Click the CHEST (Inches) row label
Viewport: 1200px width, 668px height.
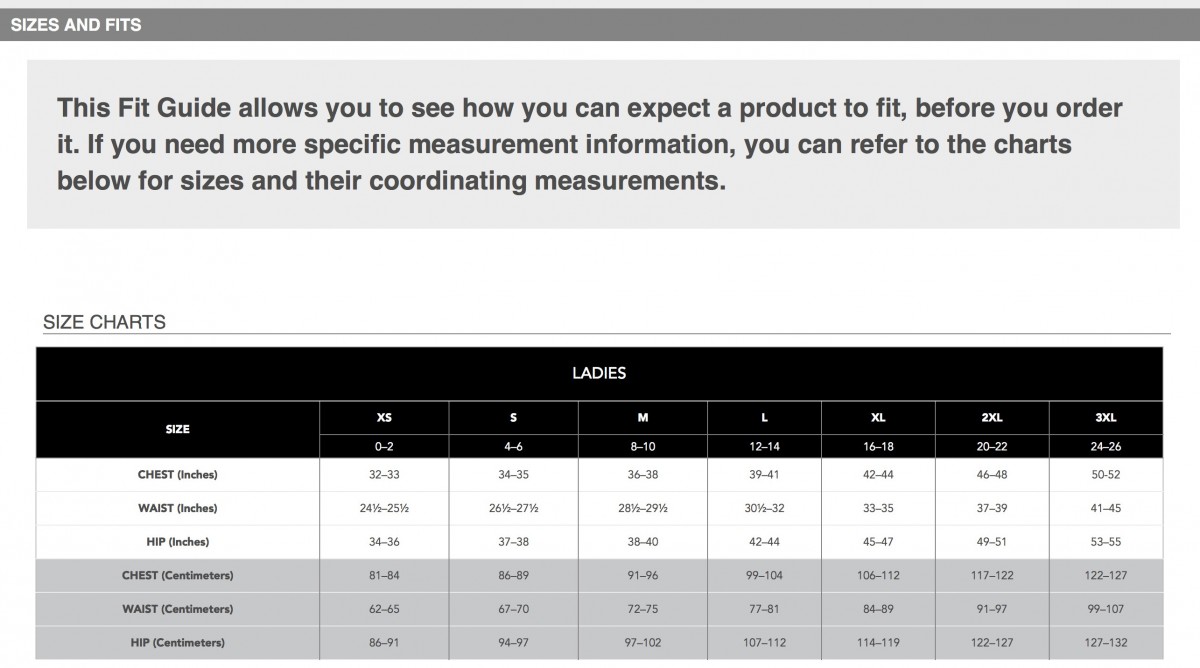177,475
